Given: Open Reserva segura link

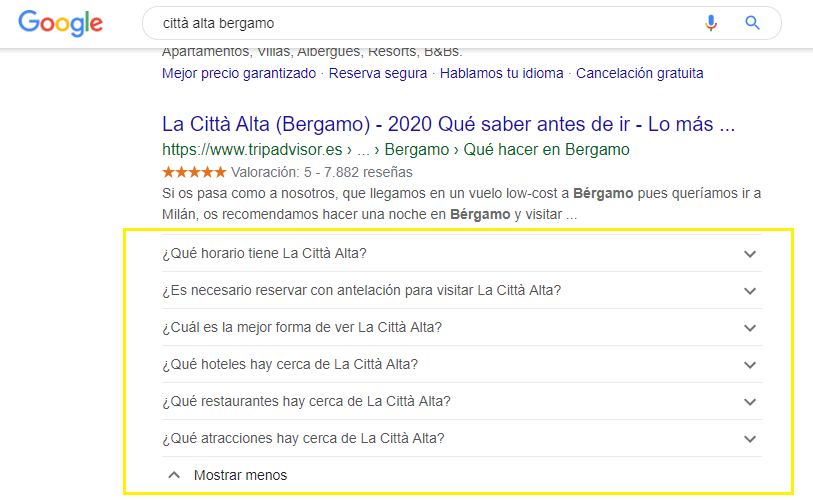Looking at the screenshot, I should pyautogui.click(x=378, y=73).
